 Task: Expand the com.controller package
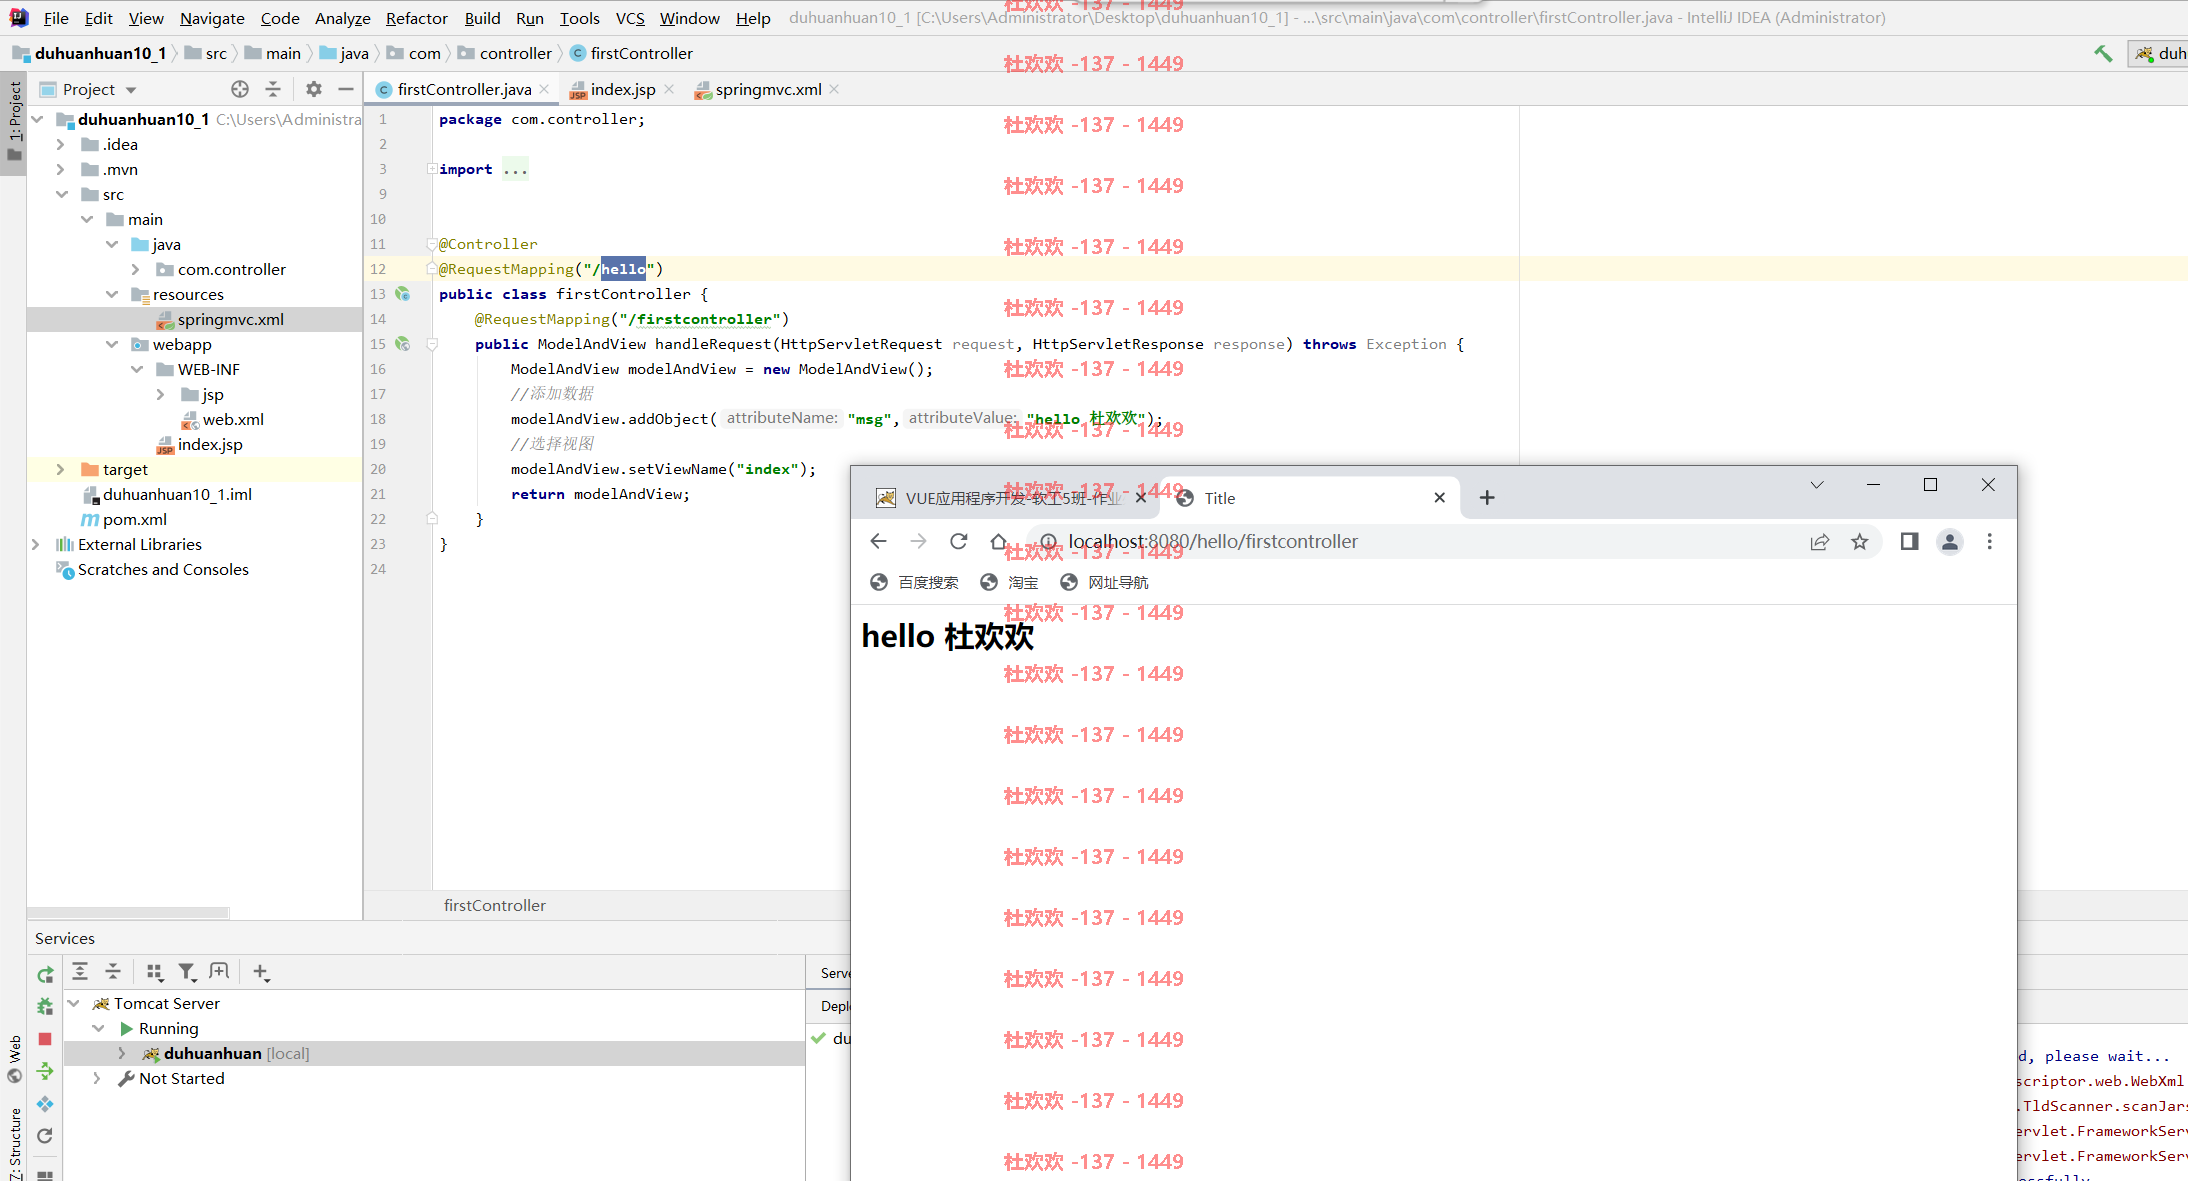click(136, 269)
